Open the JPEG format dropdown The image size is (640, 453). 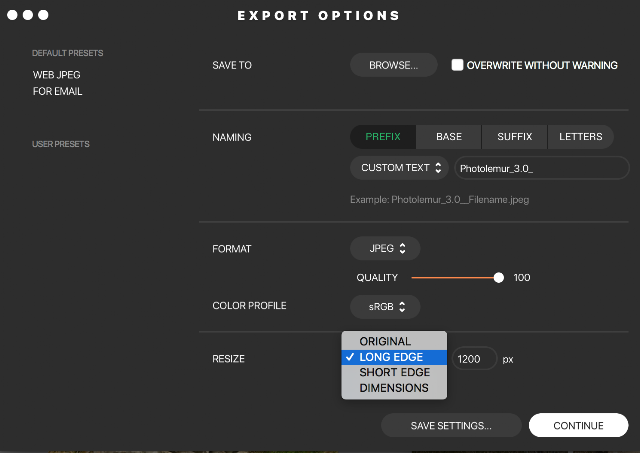(x=385, y=248)
